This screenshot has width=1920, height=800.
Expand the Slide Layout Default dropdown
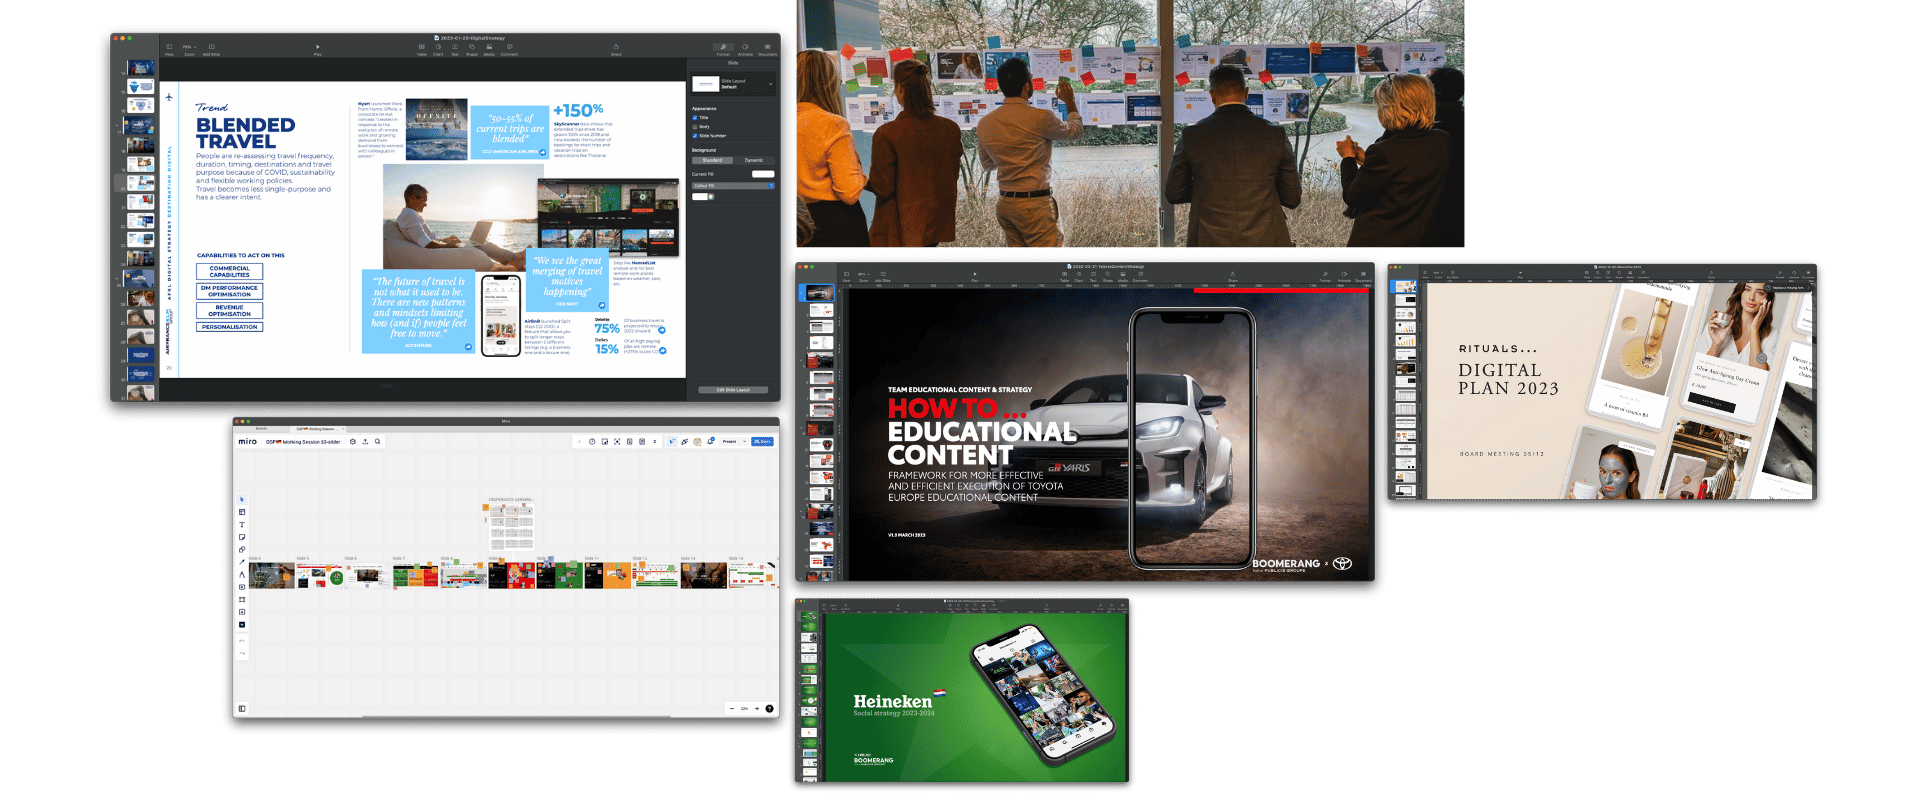click(770, 84)
